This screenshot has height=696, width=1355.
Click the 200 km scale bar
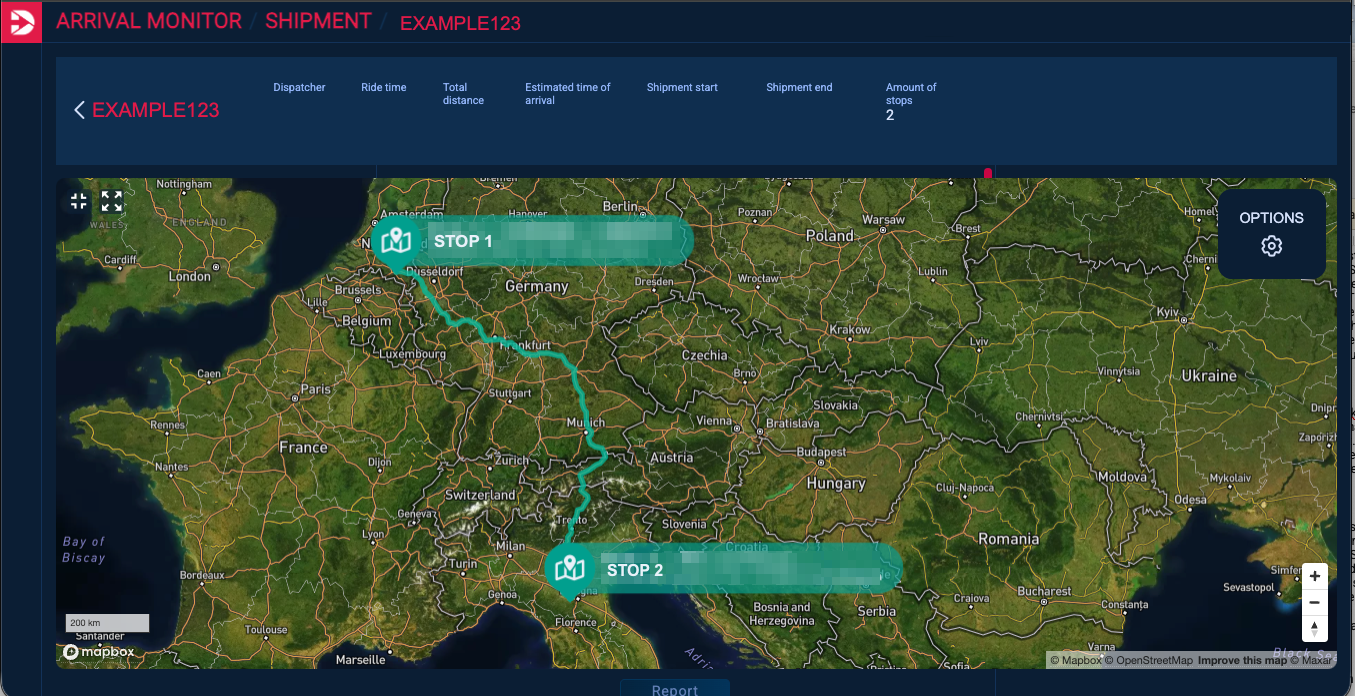click(107, 622)
